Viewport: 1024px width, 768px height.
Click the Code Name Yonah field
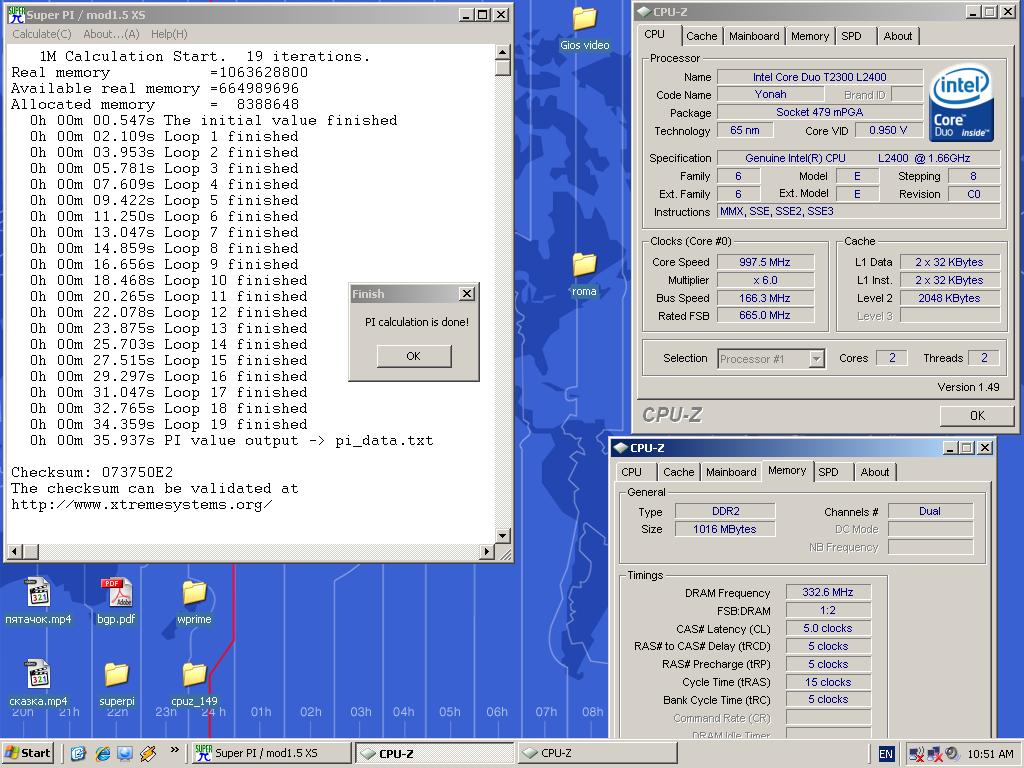(770, 94)
